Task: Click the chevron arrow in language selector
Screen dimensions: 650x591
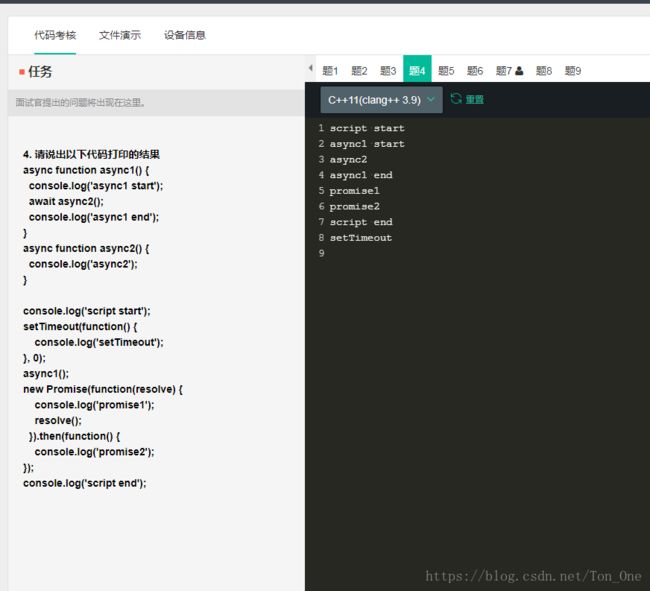Action: (x=431, y=100)
